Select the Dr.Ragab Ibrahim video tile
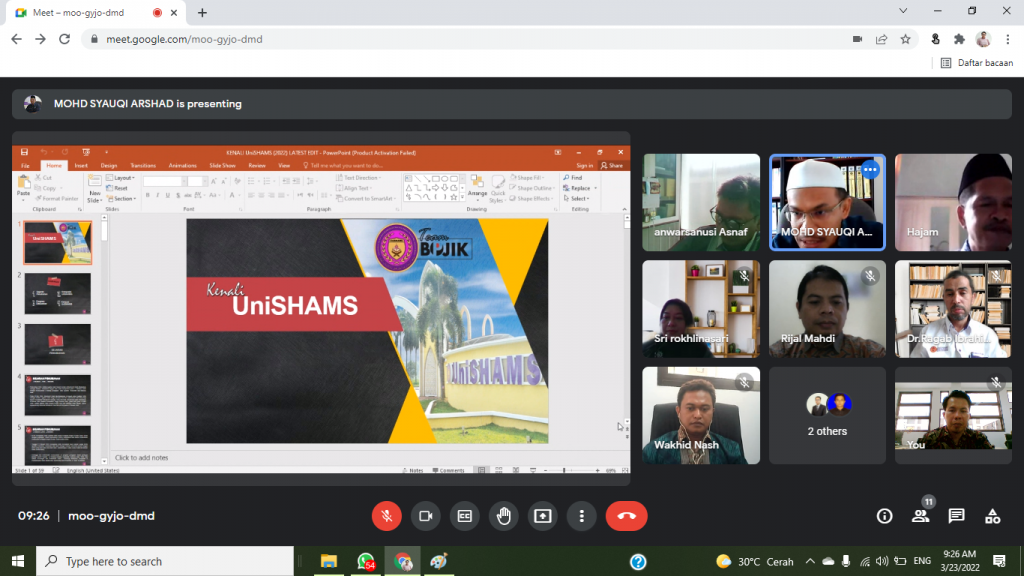1024x576 pixels. pyautogui.click(x=953, y=309)
